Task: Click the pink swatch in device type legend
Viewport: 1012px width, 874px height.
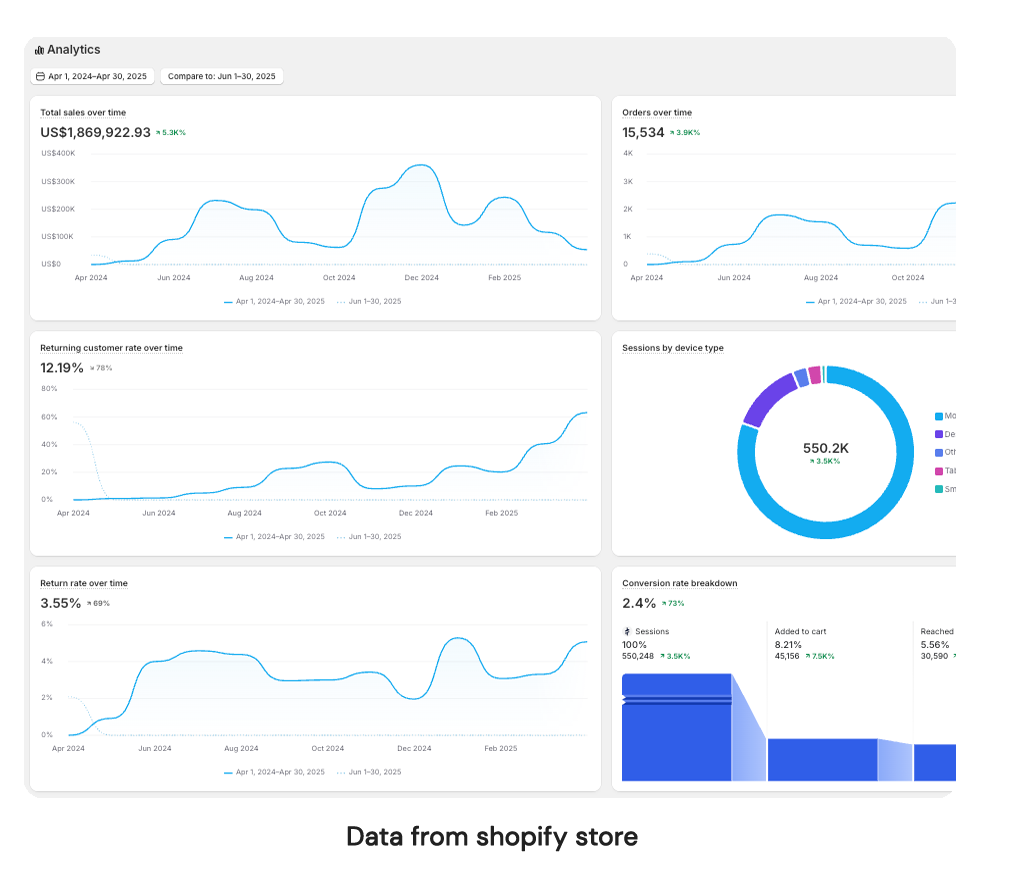Action: coord(939,471)
